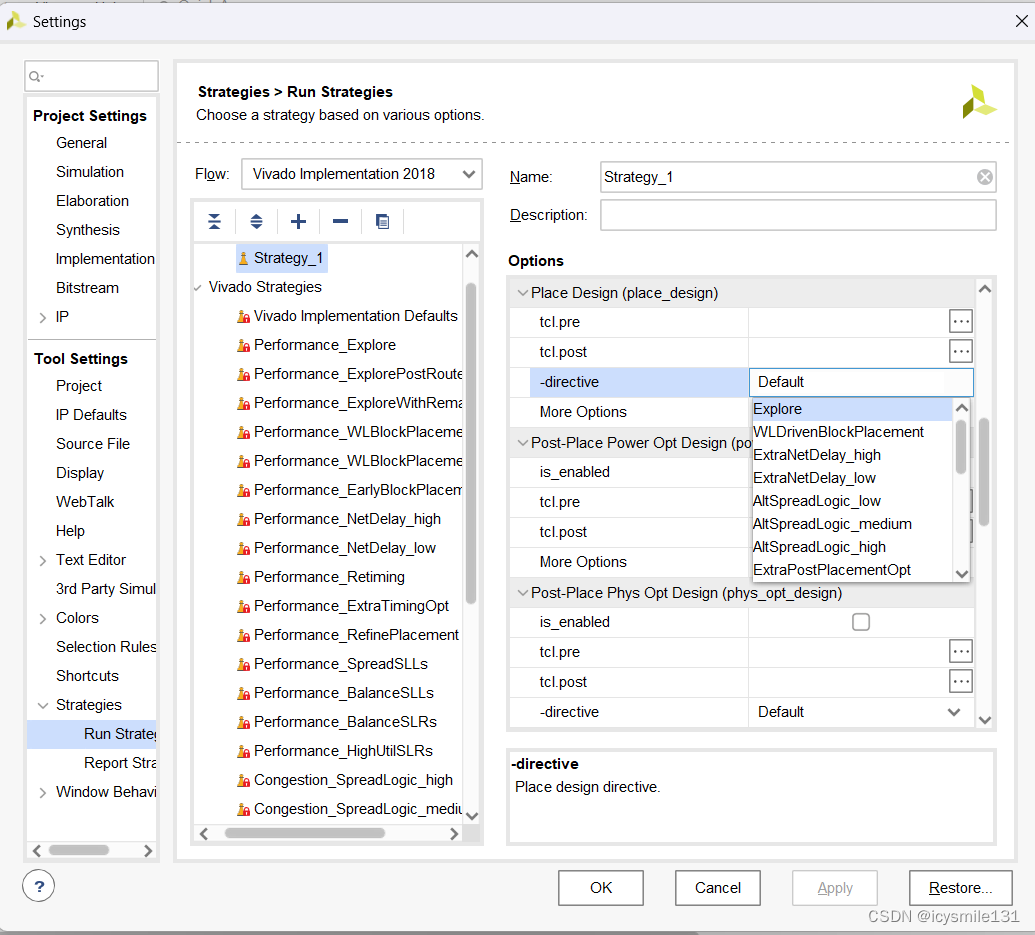Select Explore directive option
This screenshot has height=935, width=1035.
pyautogui.click(x=851, y=409)
